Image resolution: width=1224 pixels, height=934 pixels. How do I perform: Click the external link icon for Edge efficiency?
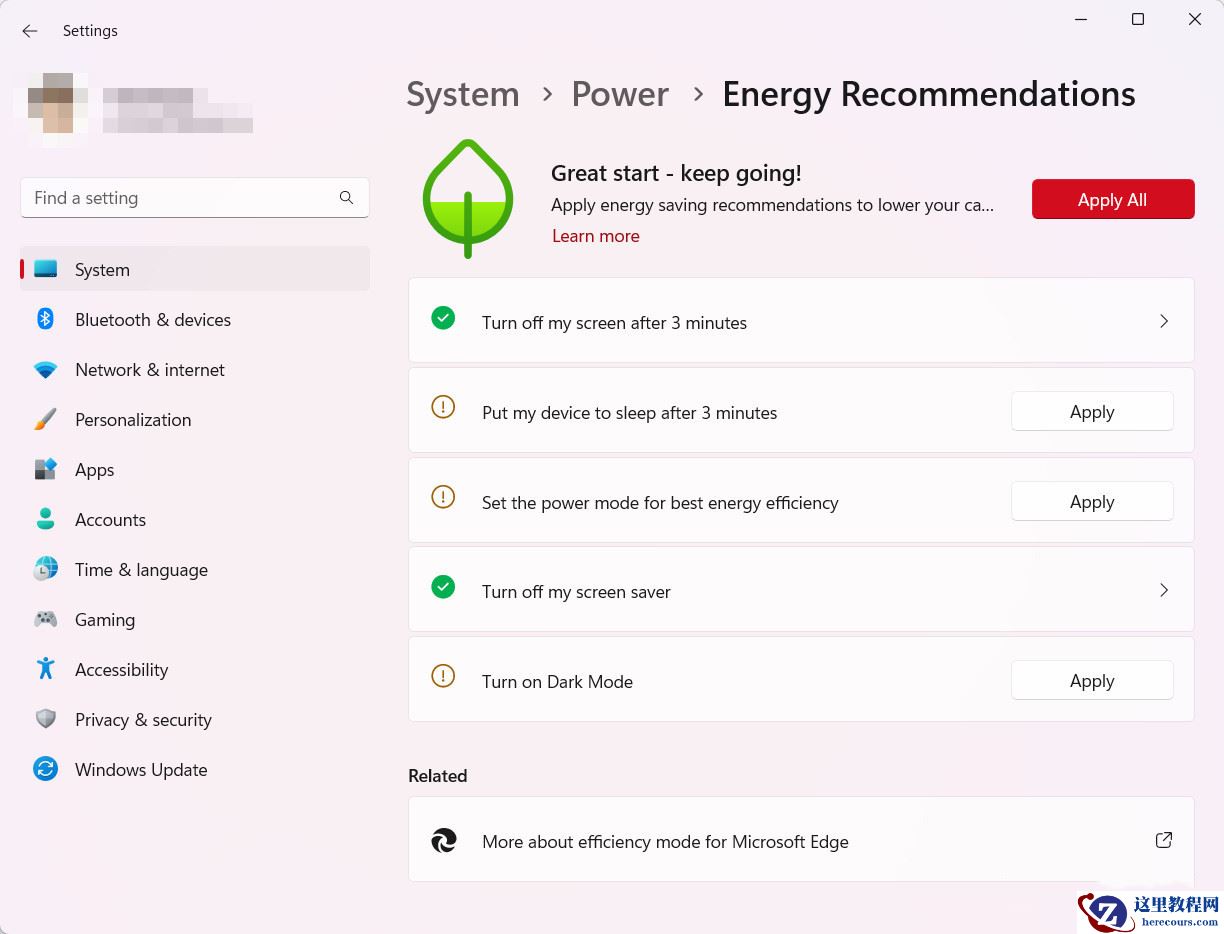(1163, 840)
